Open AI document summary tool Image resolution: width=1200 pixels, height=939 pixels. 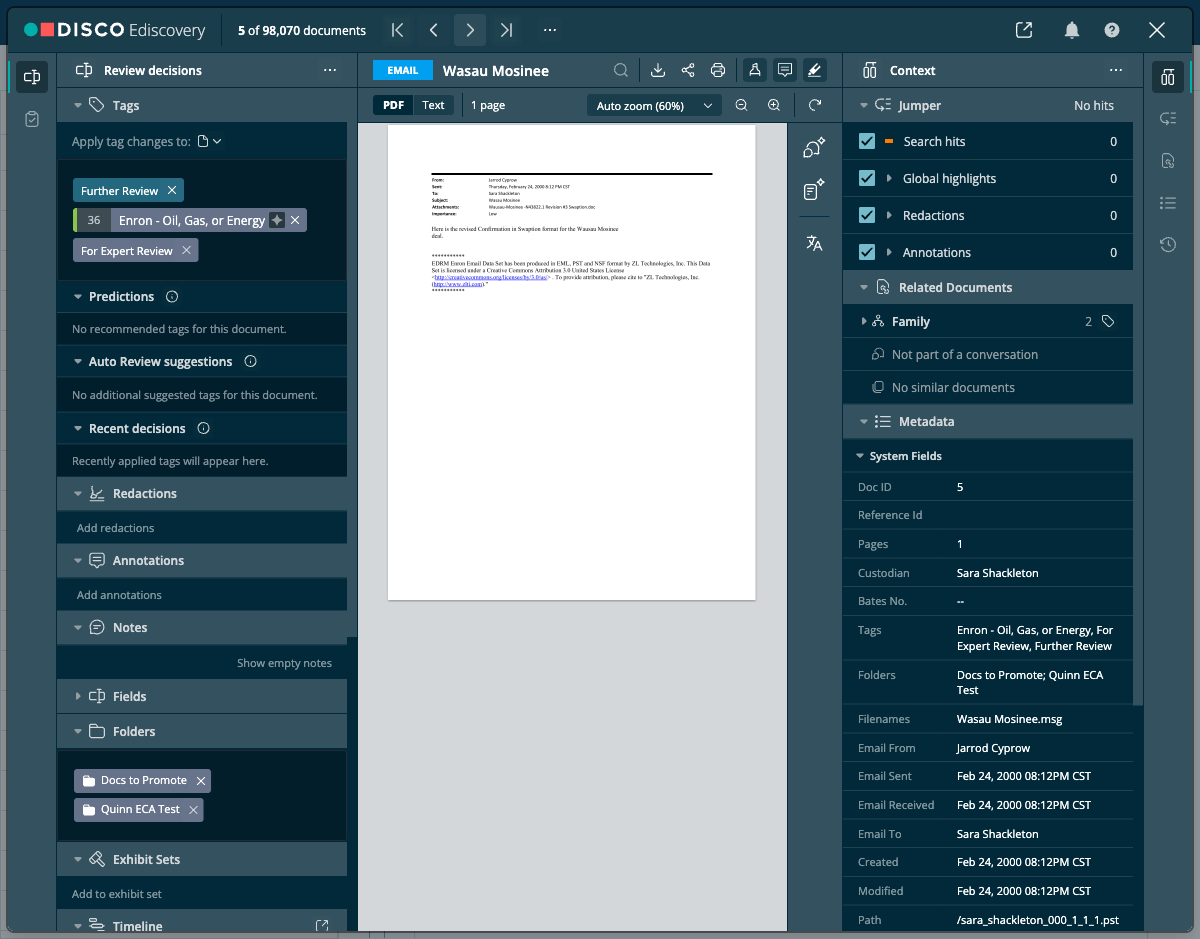coord(814,190)
